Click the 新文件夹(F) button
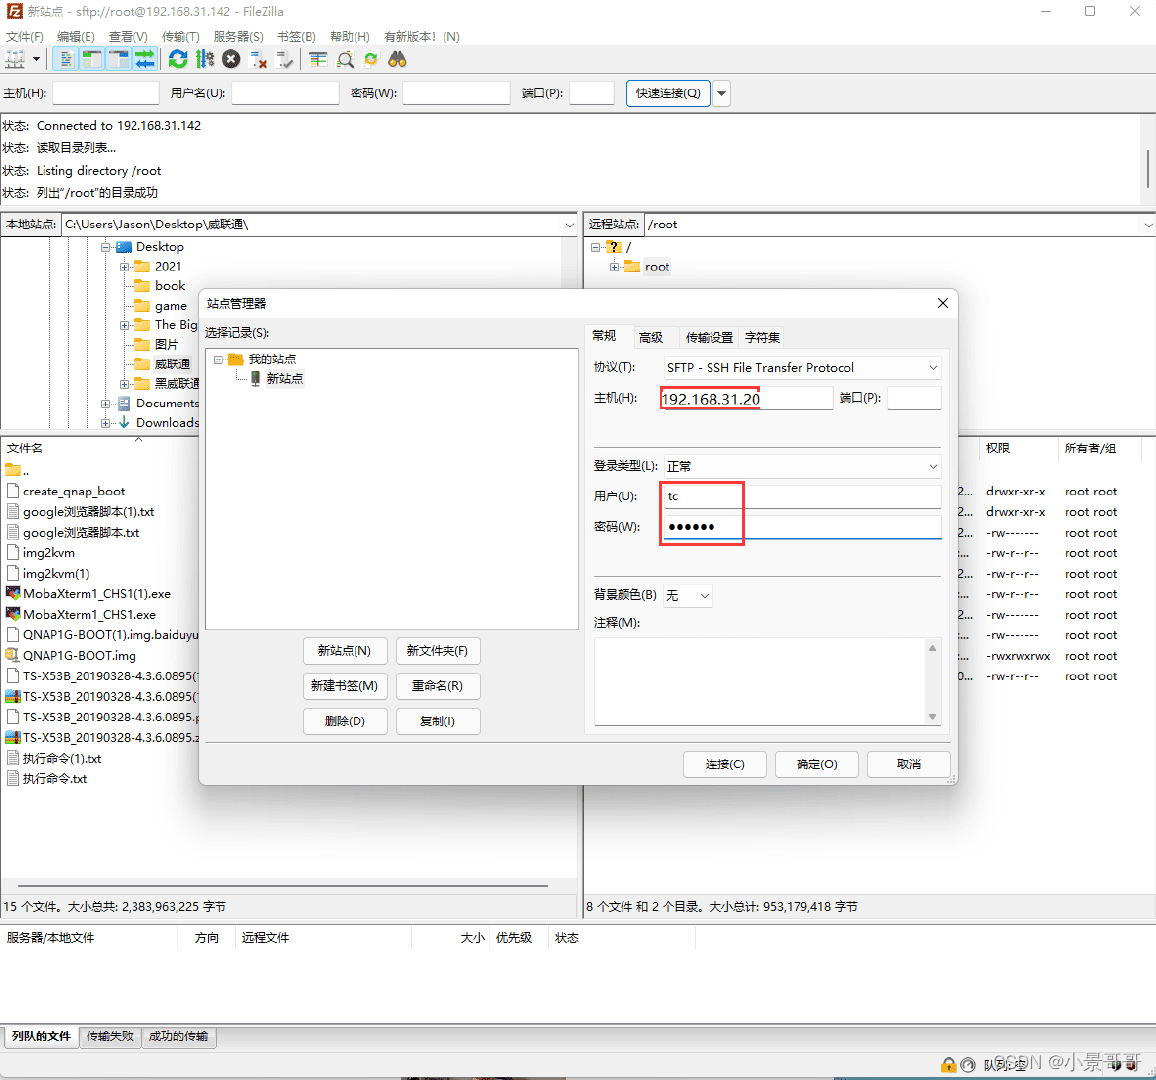This screenshot has width=1156, height=1080. click(438, 651)
